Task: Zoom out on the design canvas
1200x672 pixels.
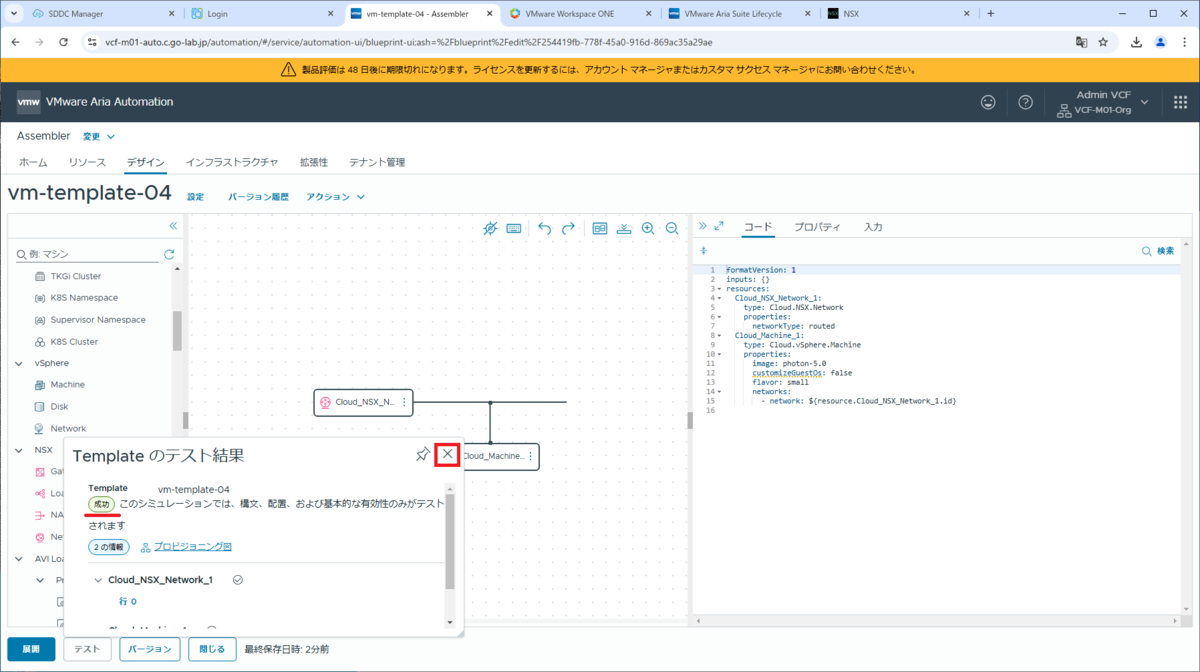Action: pyautogui.click(x=672, y=228)
